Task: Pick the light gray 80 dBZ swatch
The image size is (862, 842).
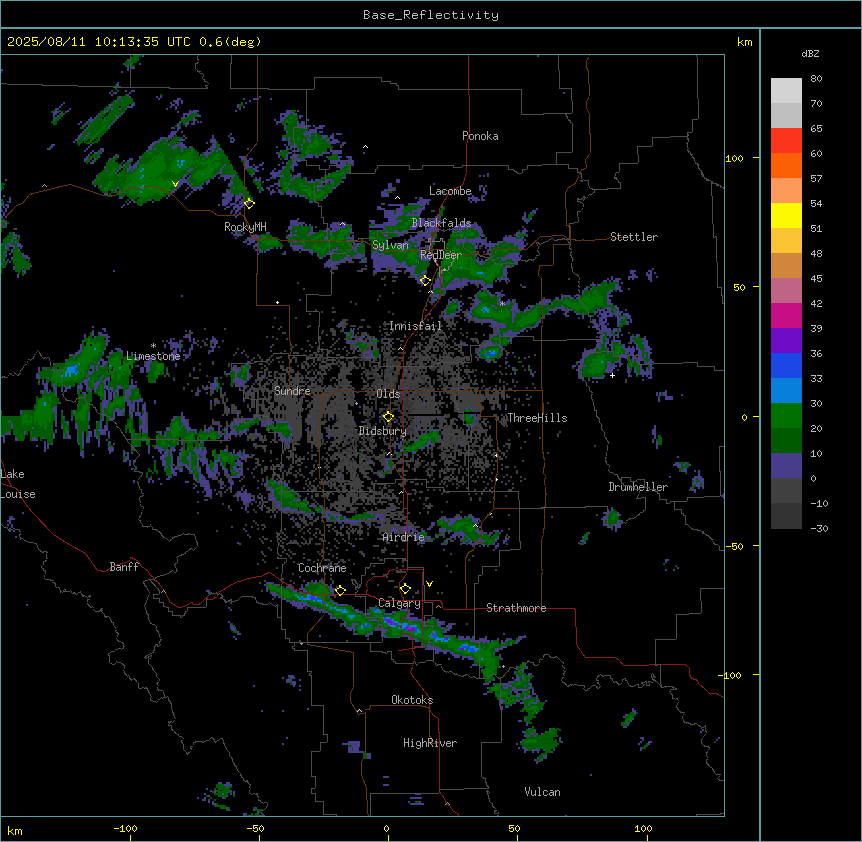Action: [786, 91]
